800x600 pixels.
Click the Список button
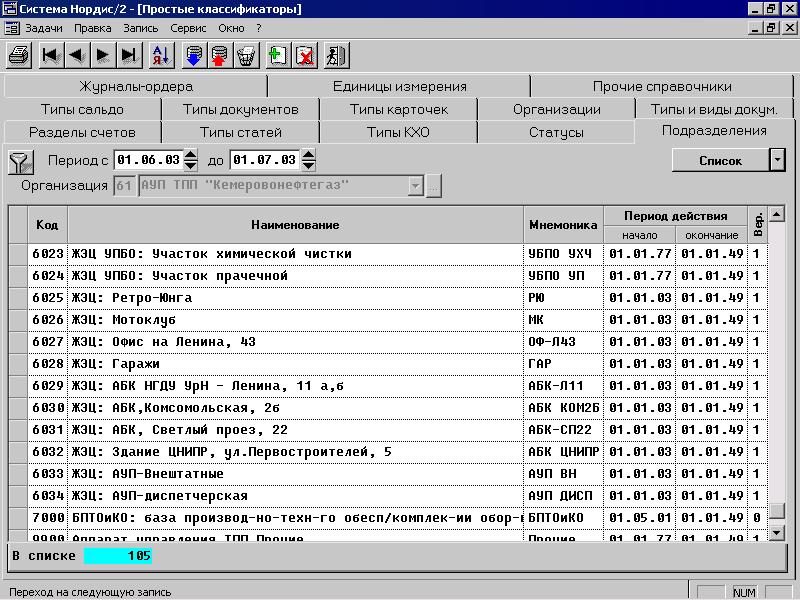(720, 161)
